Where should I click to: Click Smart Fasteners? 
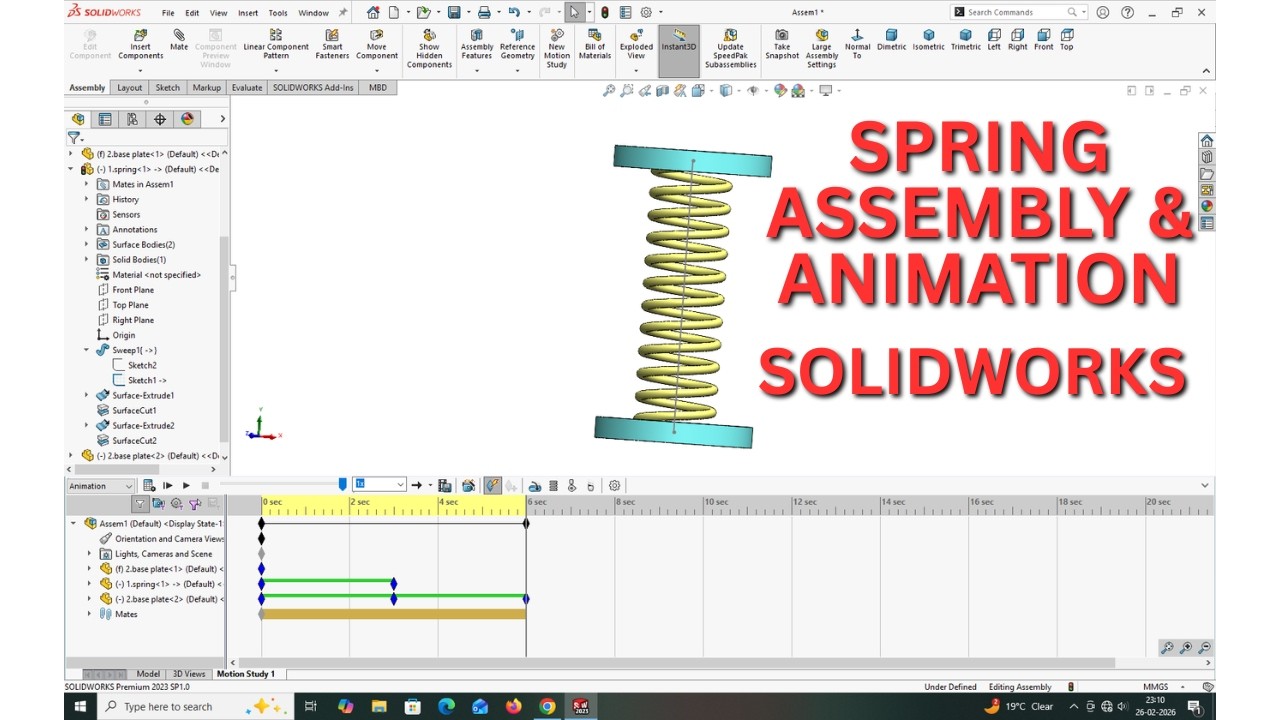[332, 44]
